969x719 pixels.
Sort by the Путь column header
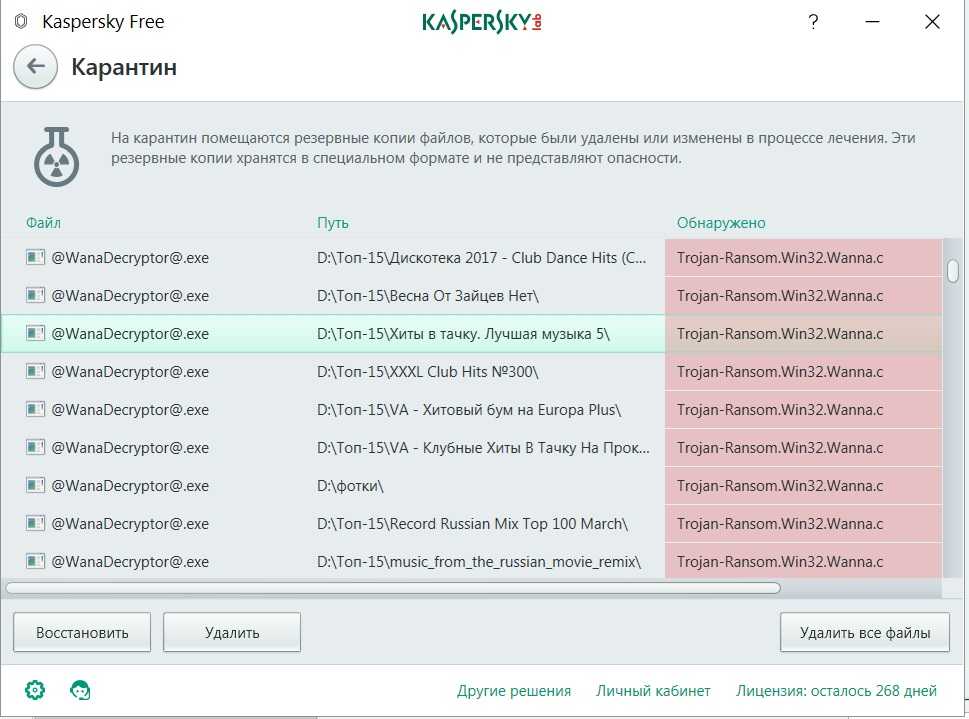(x=332, y=223)
